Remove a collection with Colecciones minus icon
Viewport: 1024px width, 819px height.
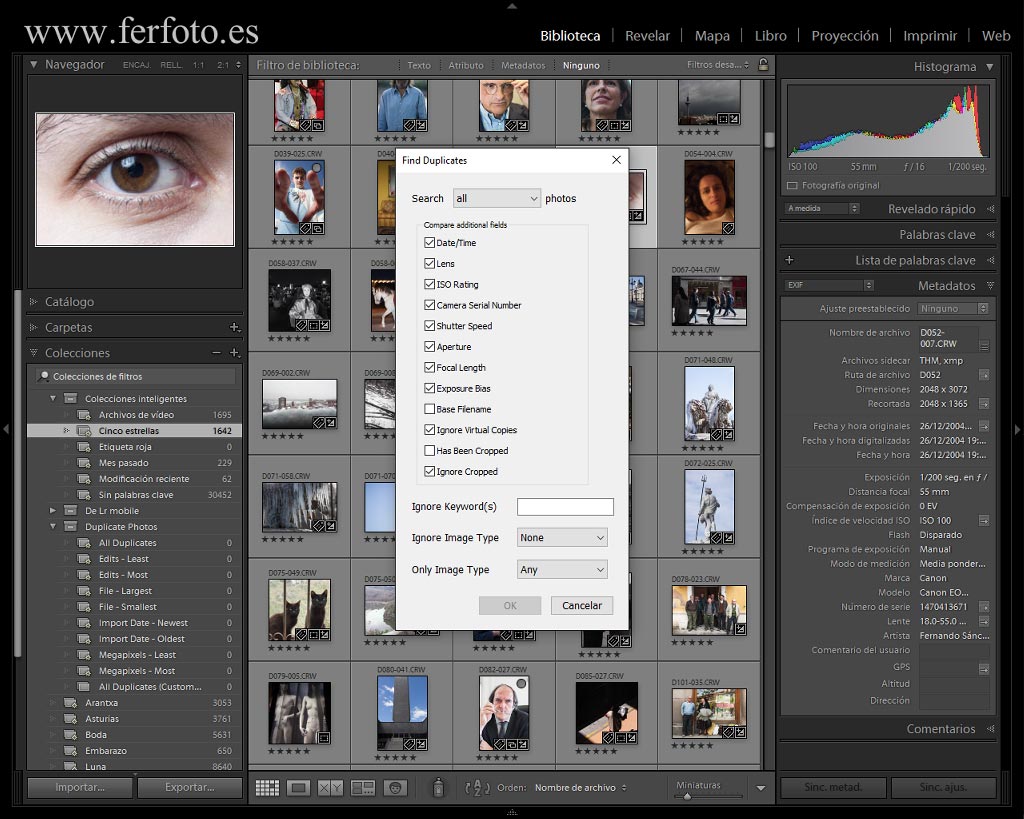click(x=216, y=353)
